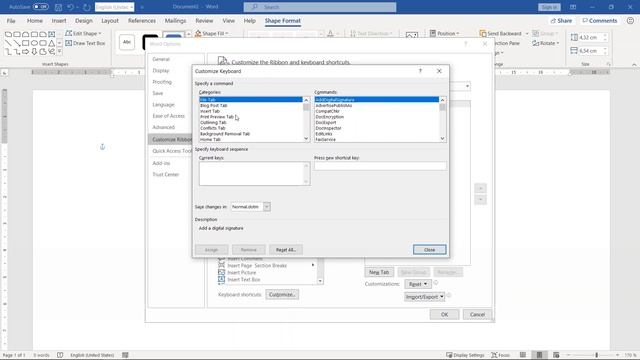Select the right arrow shape in gallery

click(26, 51)
